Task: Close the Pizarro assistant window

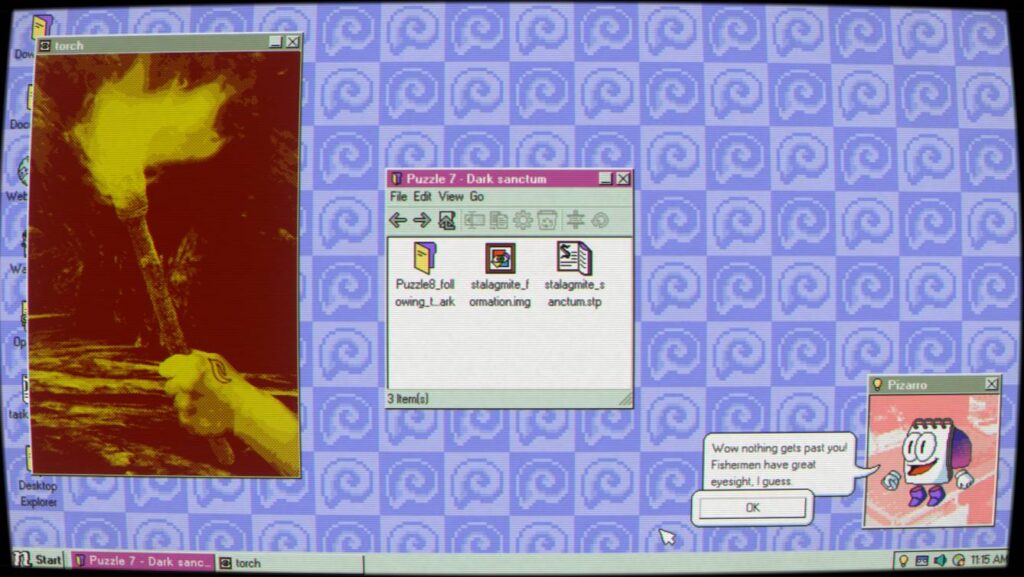Action: pyautogui.click(x=991, y=384)
